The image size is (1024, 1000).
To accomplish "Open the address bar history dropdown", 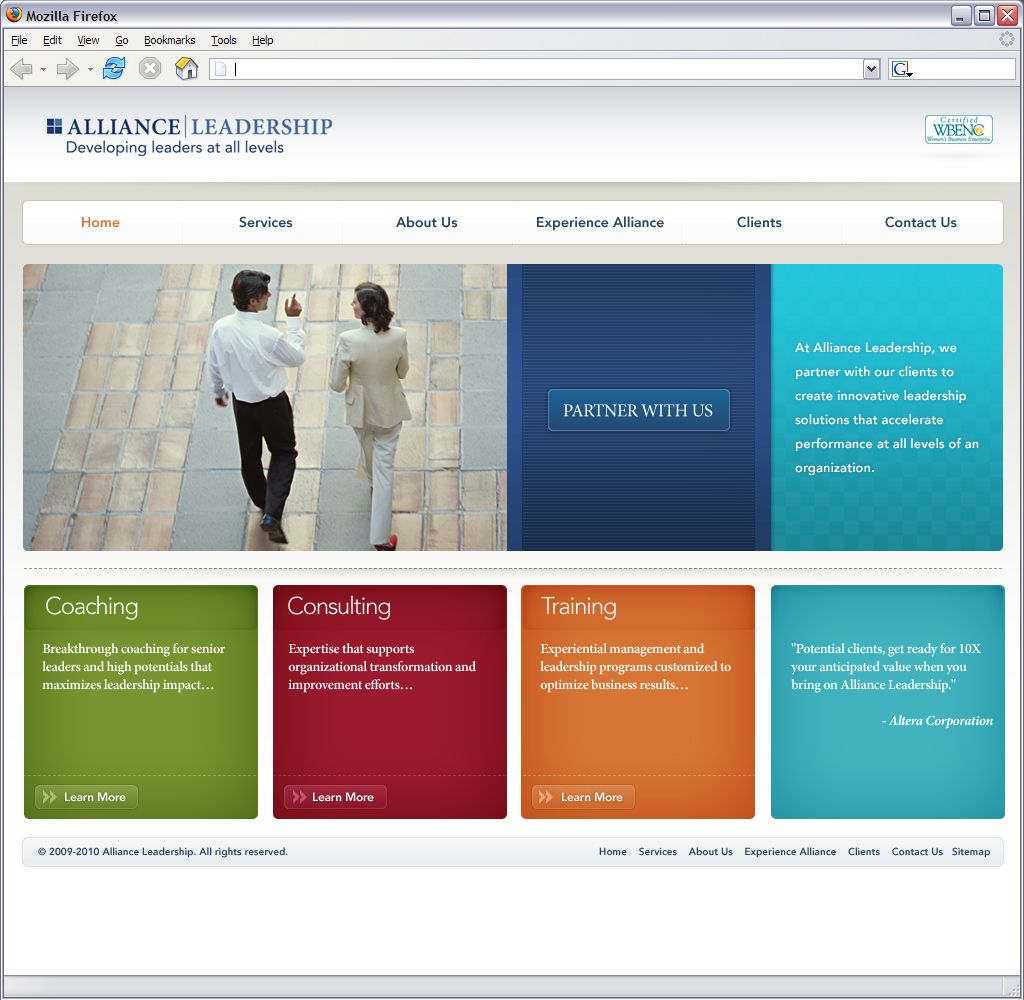I will click(x=870, y=68).
